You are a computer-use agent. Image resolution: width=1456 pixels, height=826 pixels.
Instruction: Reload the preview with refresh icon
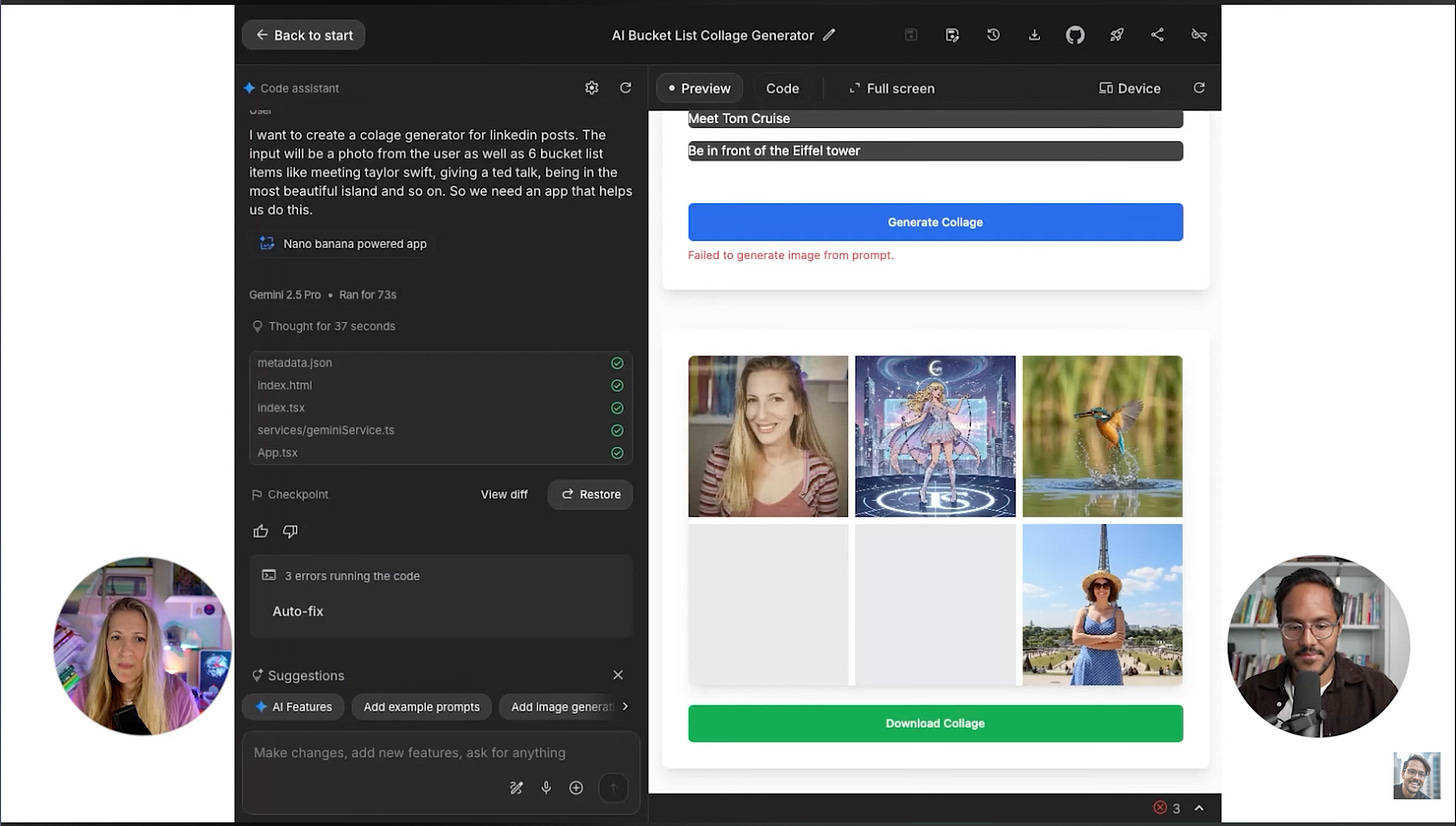point(1199,88)
